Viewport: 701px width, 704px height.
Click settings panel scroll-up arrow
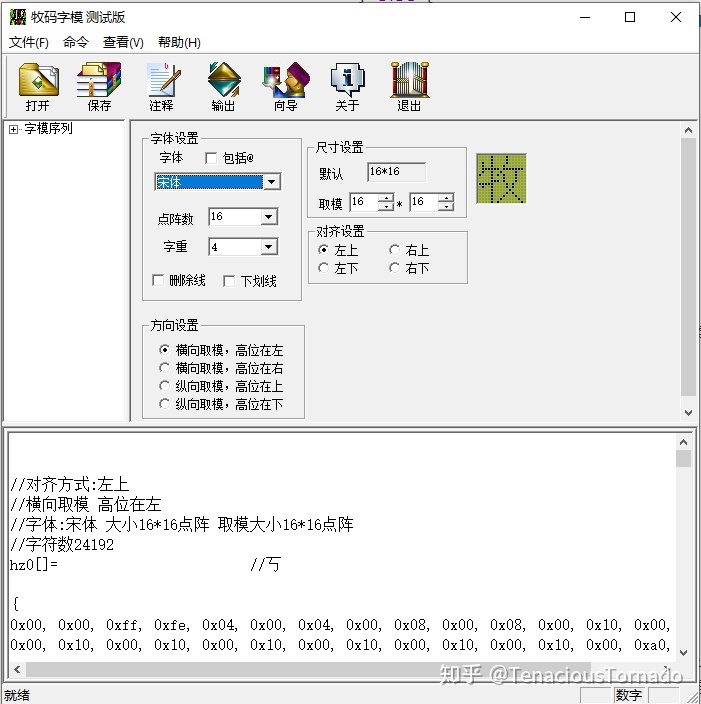(688, 131)
